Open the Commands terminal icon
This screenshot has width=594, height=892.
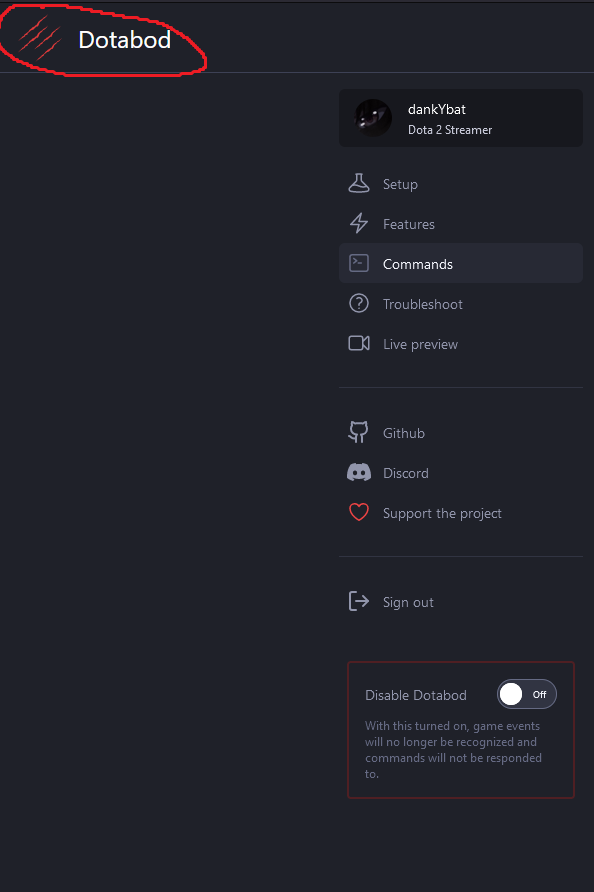(359, 263)
